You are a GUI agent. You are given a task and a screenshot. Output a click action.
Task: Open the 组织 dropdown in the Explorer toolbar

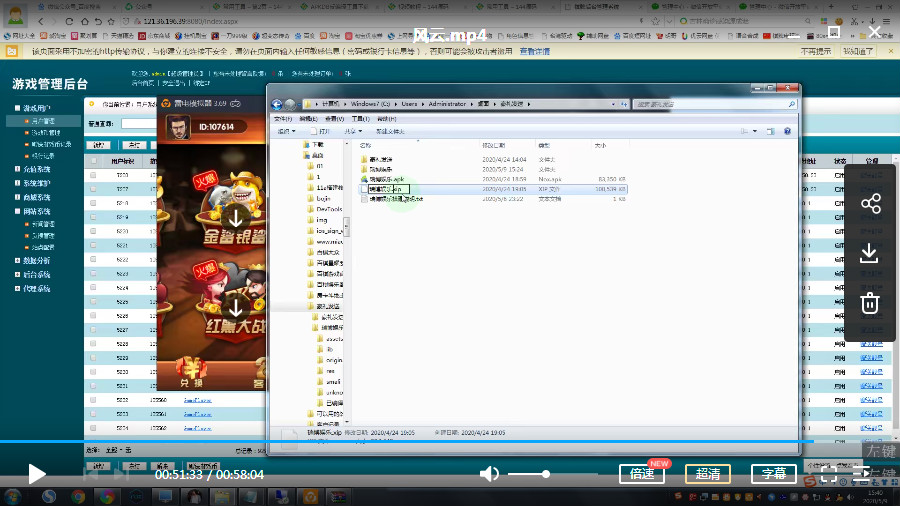tap(286, 131)
